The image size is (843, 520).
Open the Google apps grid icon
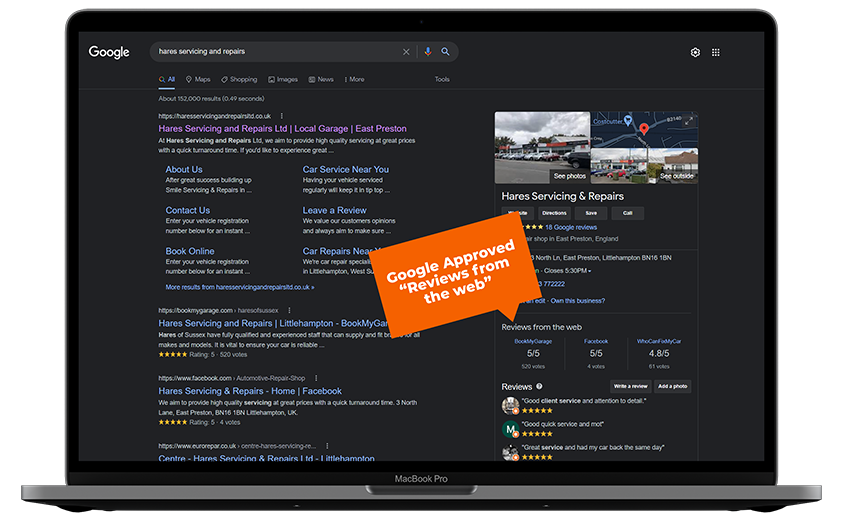coord(716,52)
